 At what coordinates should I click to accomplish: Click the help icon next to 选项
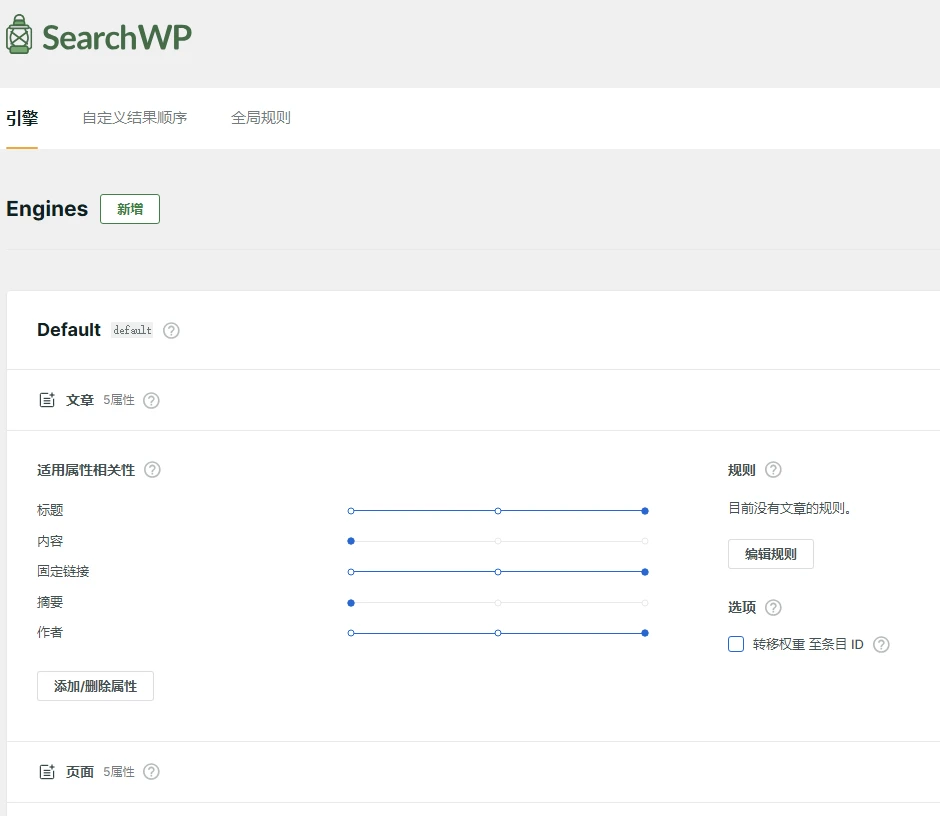coord(775,607)
